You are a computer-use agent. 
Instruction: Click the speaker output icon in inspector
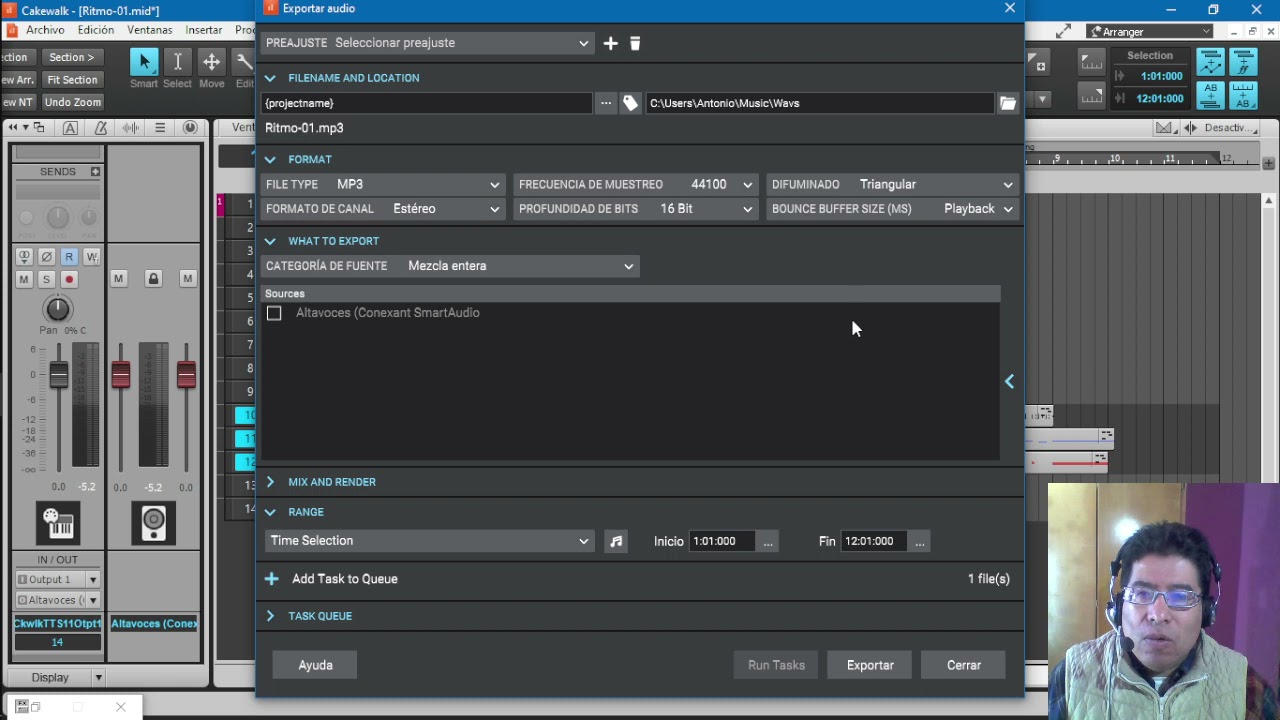click(x=153, y=523)
